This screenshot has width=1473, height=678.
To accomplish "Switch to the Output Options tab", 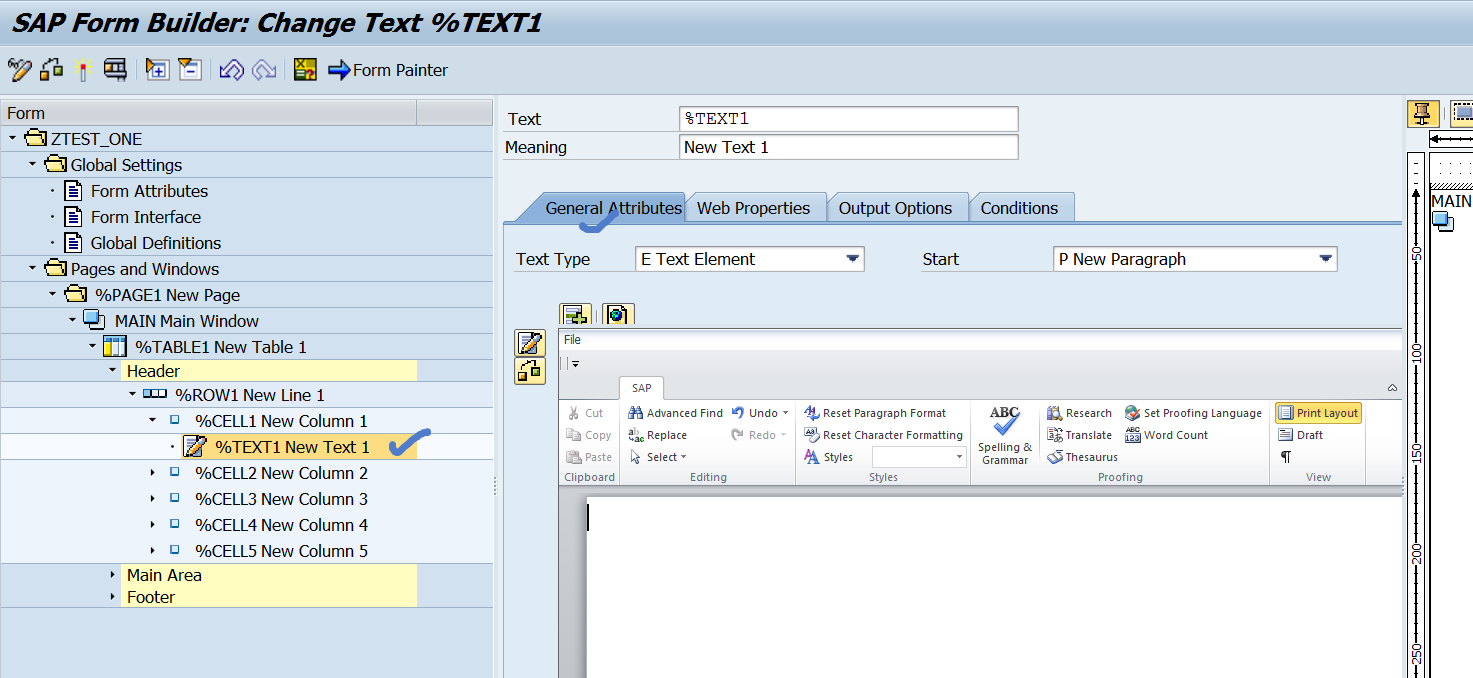I will [x=895, y=208].
